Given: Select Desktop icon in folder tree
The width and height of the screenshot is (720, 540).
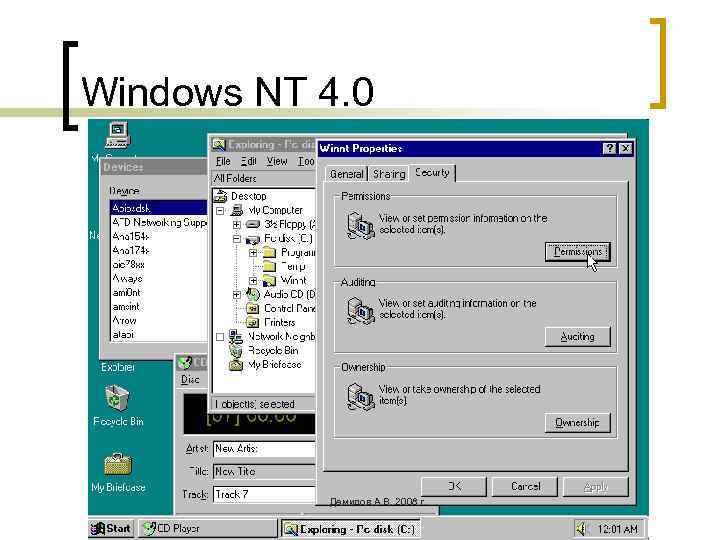Looking at the screenshot, I should (x=220, y=196).
